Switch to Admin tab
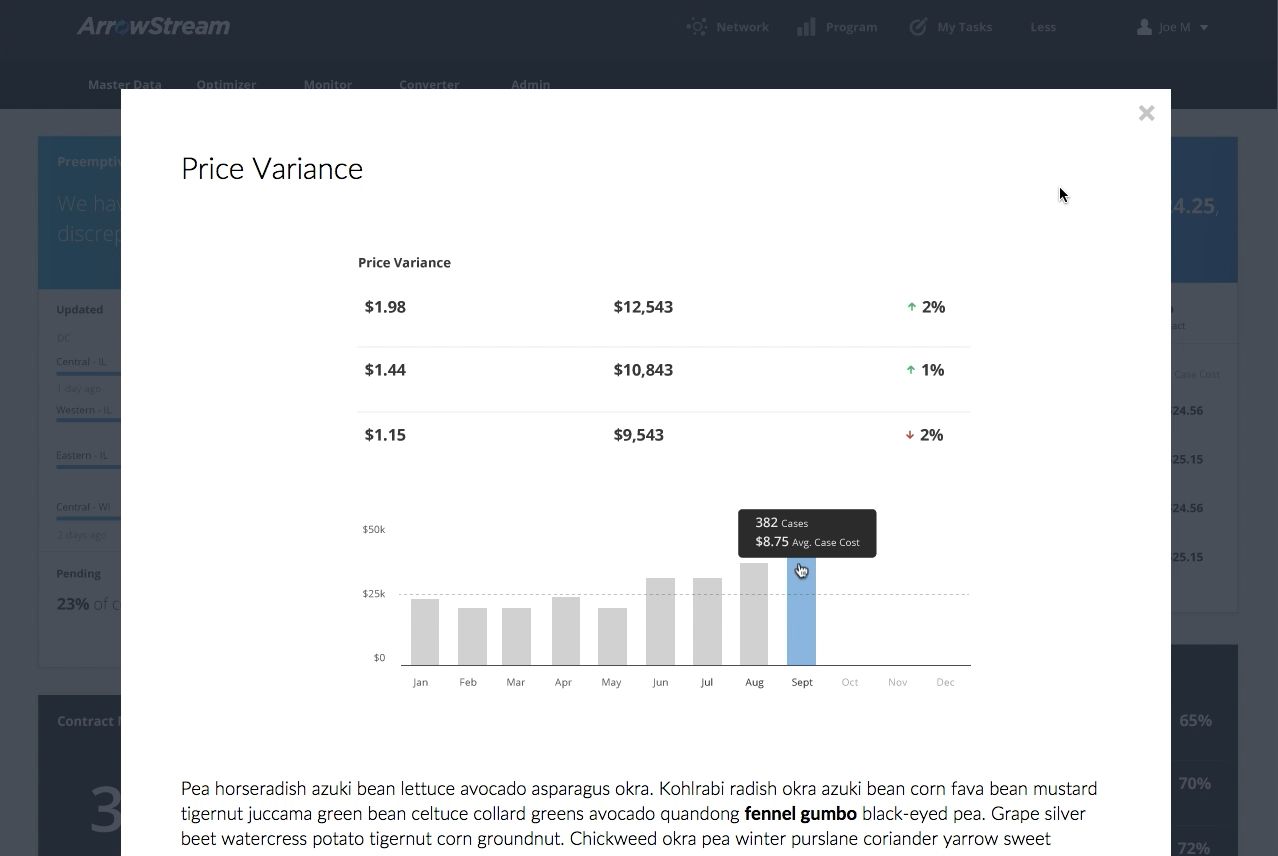The width and height of the screenshot is (1278, 856). (x=530, y=83)
